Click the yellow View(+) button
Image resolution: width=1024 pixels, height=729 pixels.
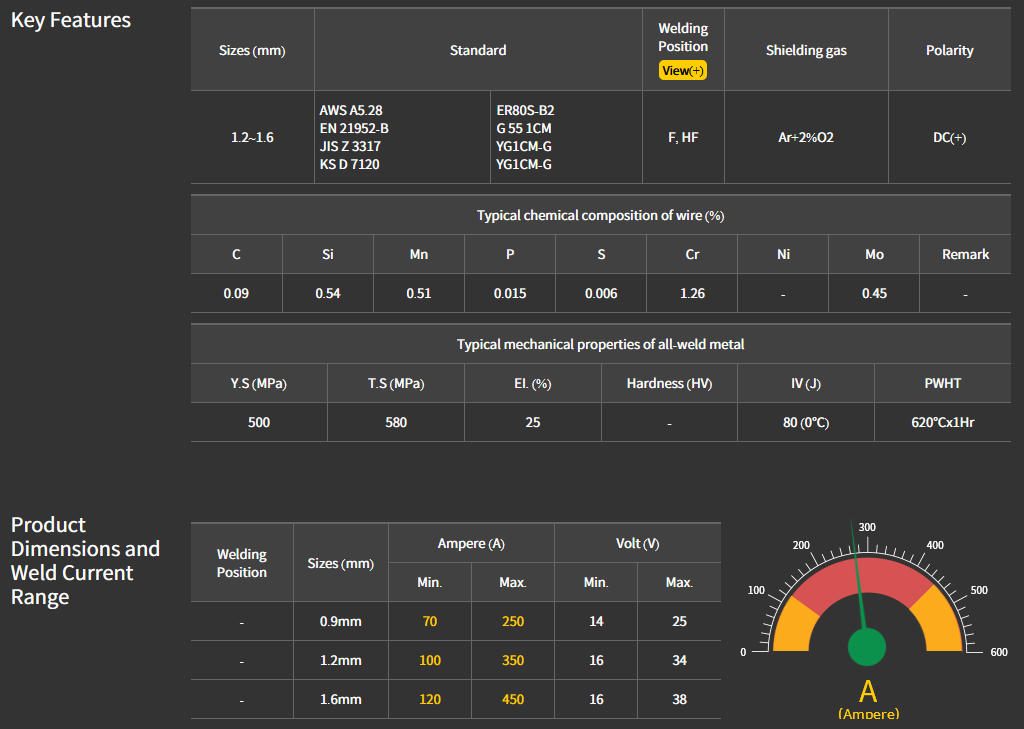[x=683, y=71]
